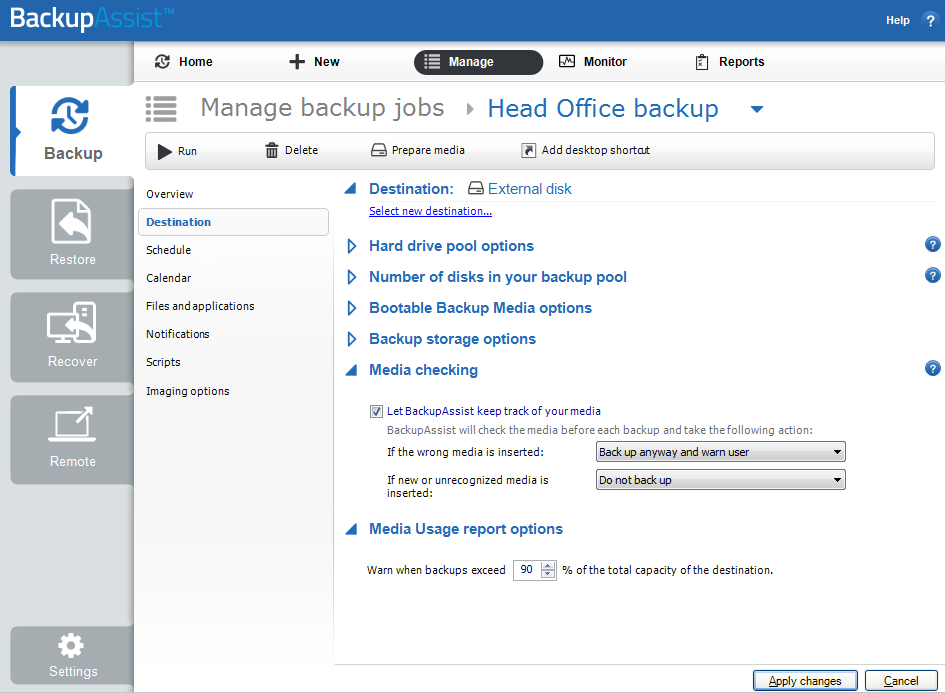Open Calendar in the job menu
This screenshot has height=693, width=945.
(168, 278)
